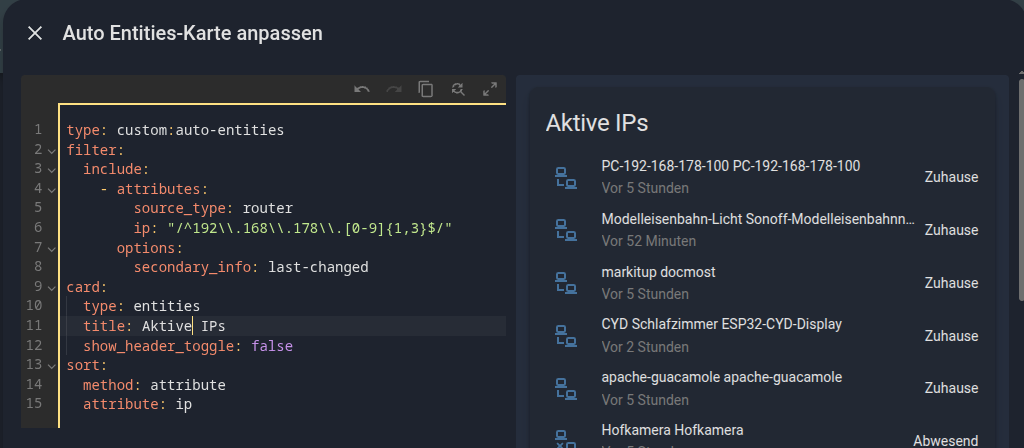Click network icon for PC-192-168-178-100
The image size is (1024, 448).
pyautogui.click(x=565, y=177)
